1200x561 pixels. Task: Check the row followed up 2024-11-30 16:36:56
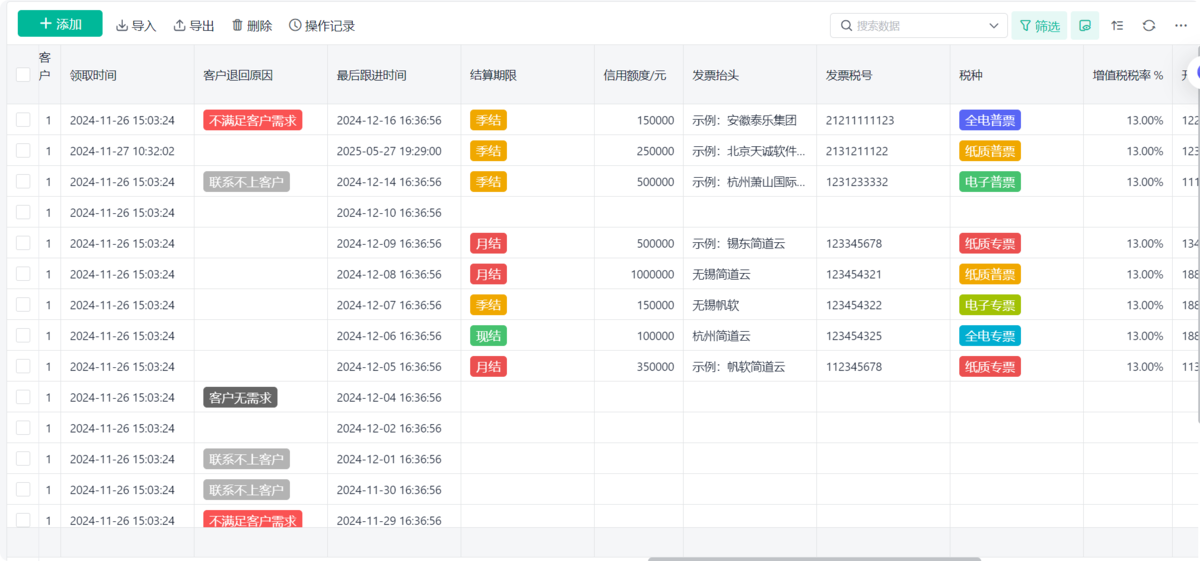pos(23,490)
